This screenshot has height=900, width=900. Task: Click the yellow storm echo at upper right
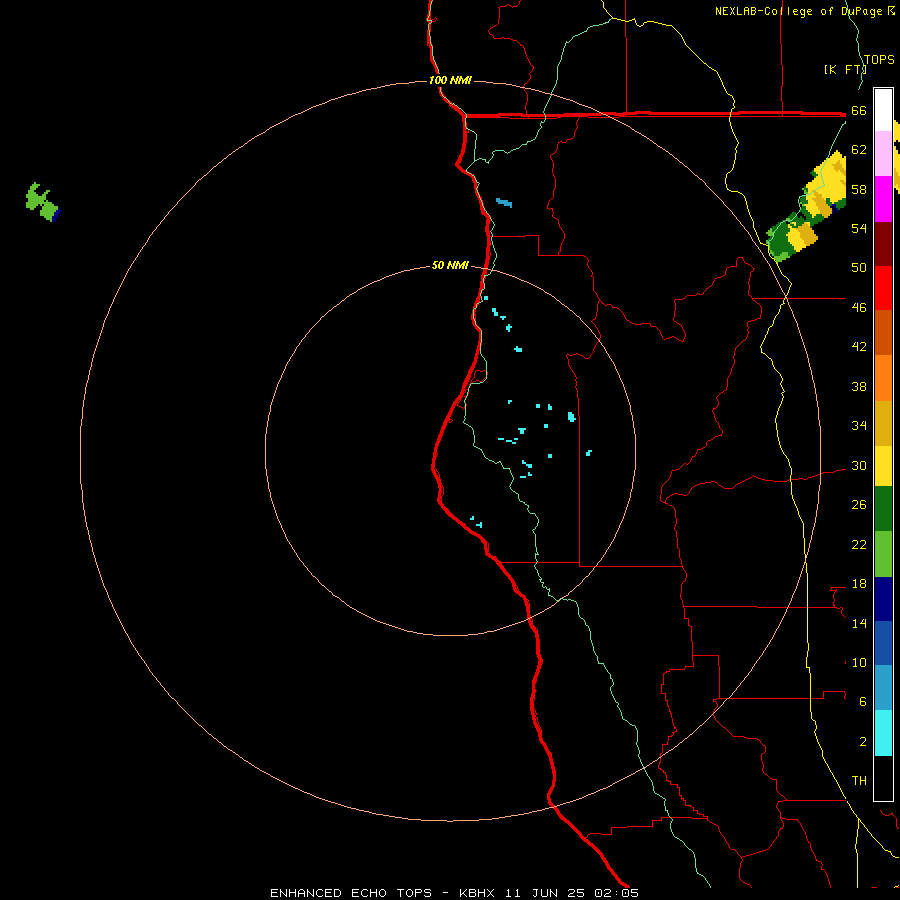click(x=827, y=184)
